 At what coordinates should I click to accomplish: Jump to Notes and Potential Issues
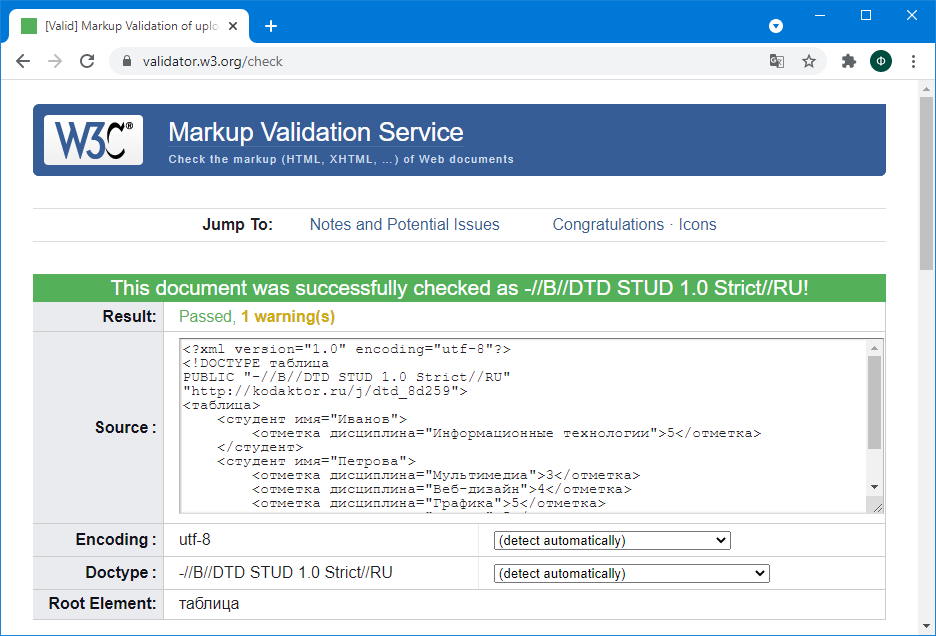pyautogui.click(x=404, y=225)
